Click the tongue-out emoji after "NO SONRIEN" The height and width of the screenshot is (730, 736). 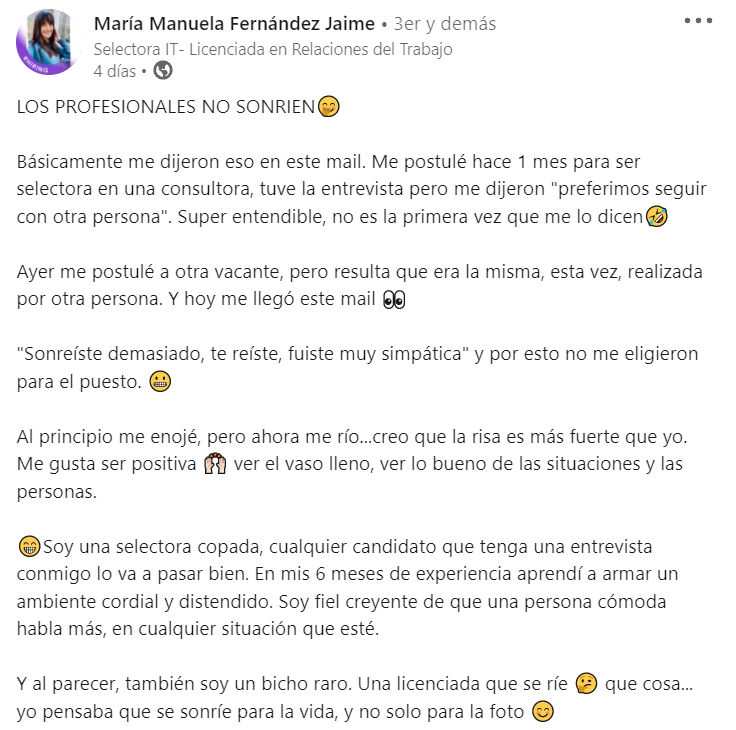click(328, 106)
